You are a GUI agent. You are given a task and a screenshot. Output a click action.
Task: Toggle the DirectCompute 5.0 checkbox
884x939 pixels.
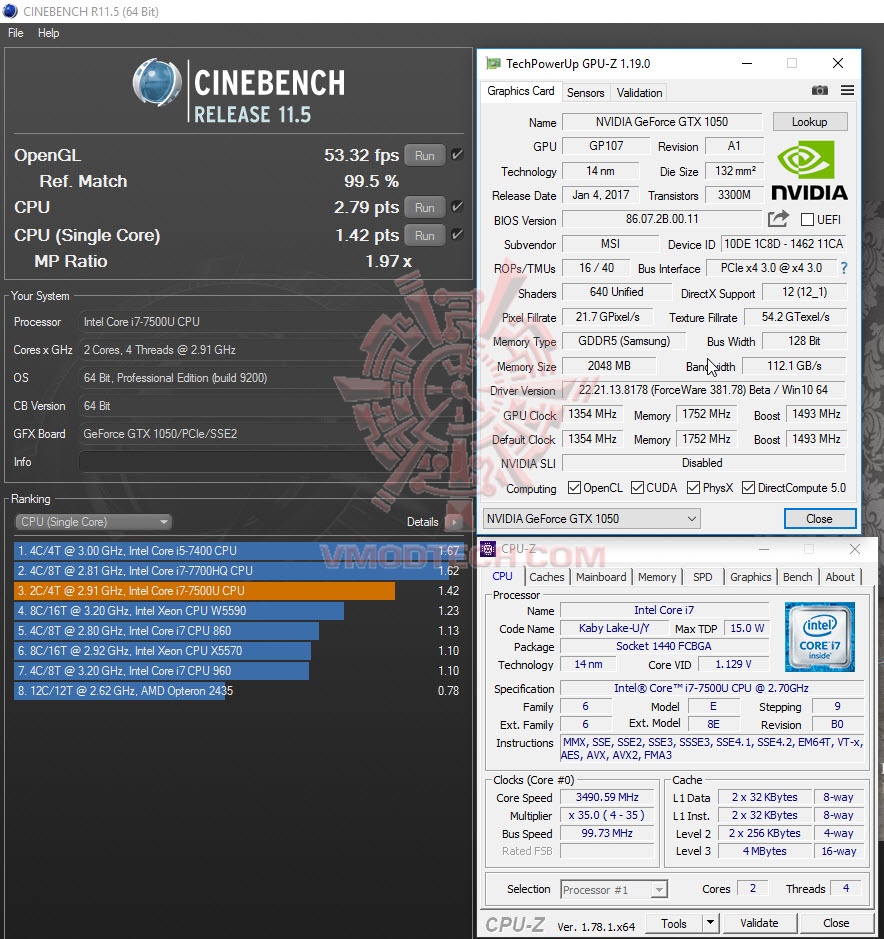[x=748, y=488]
